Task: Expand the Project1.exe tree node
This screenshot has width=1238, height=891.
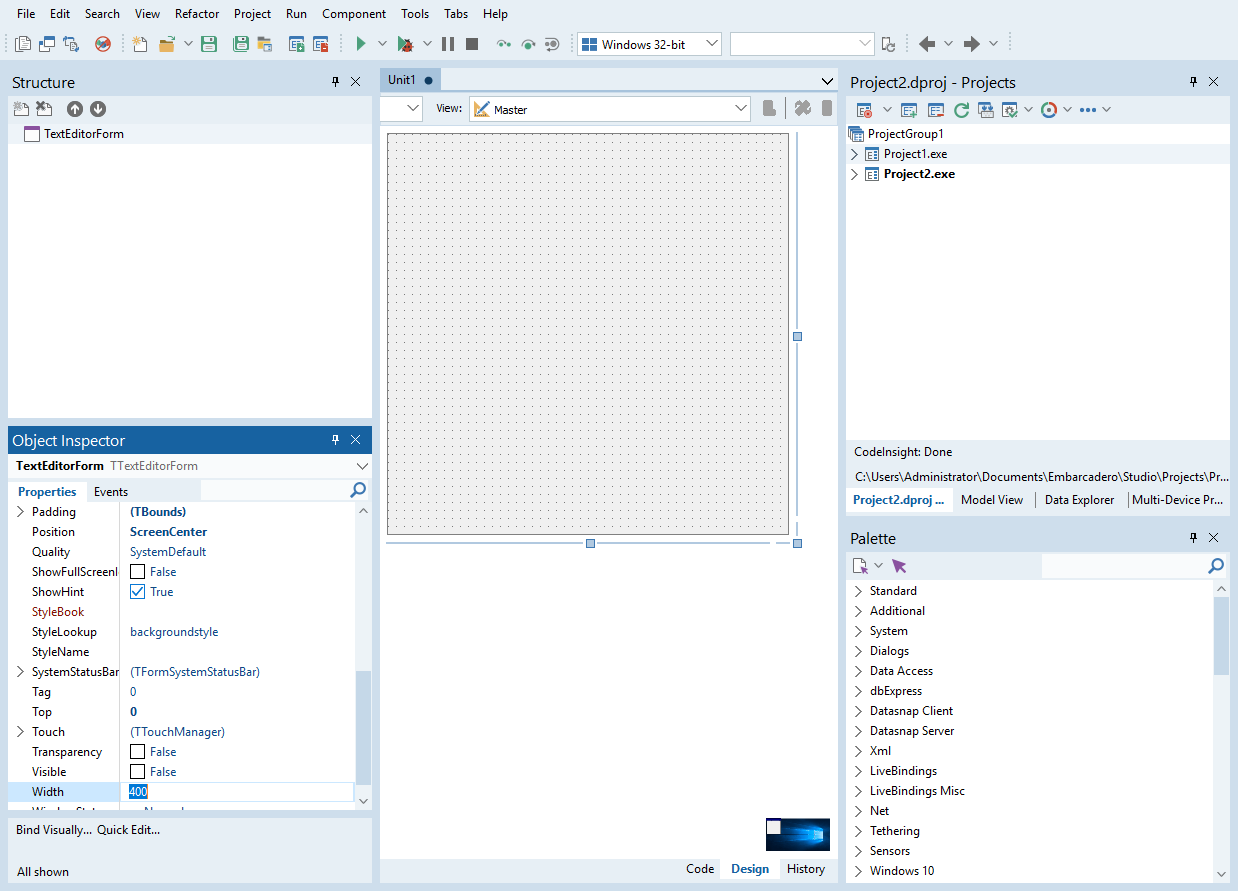Action: pos(855,154)
